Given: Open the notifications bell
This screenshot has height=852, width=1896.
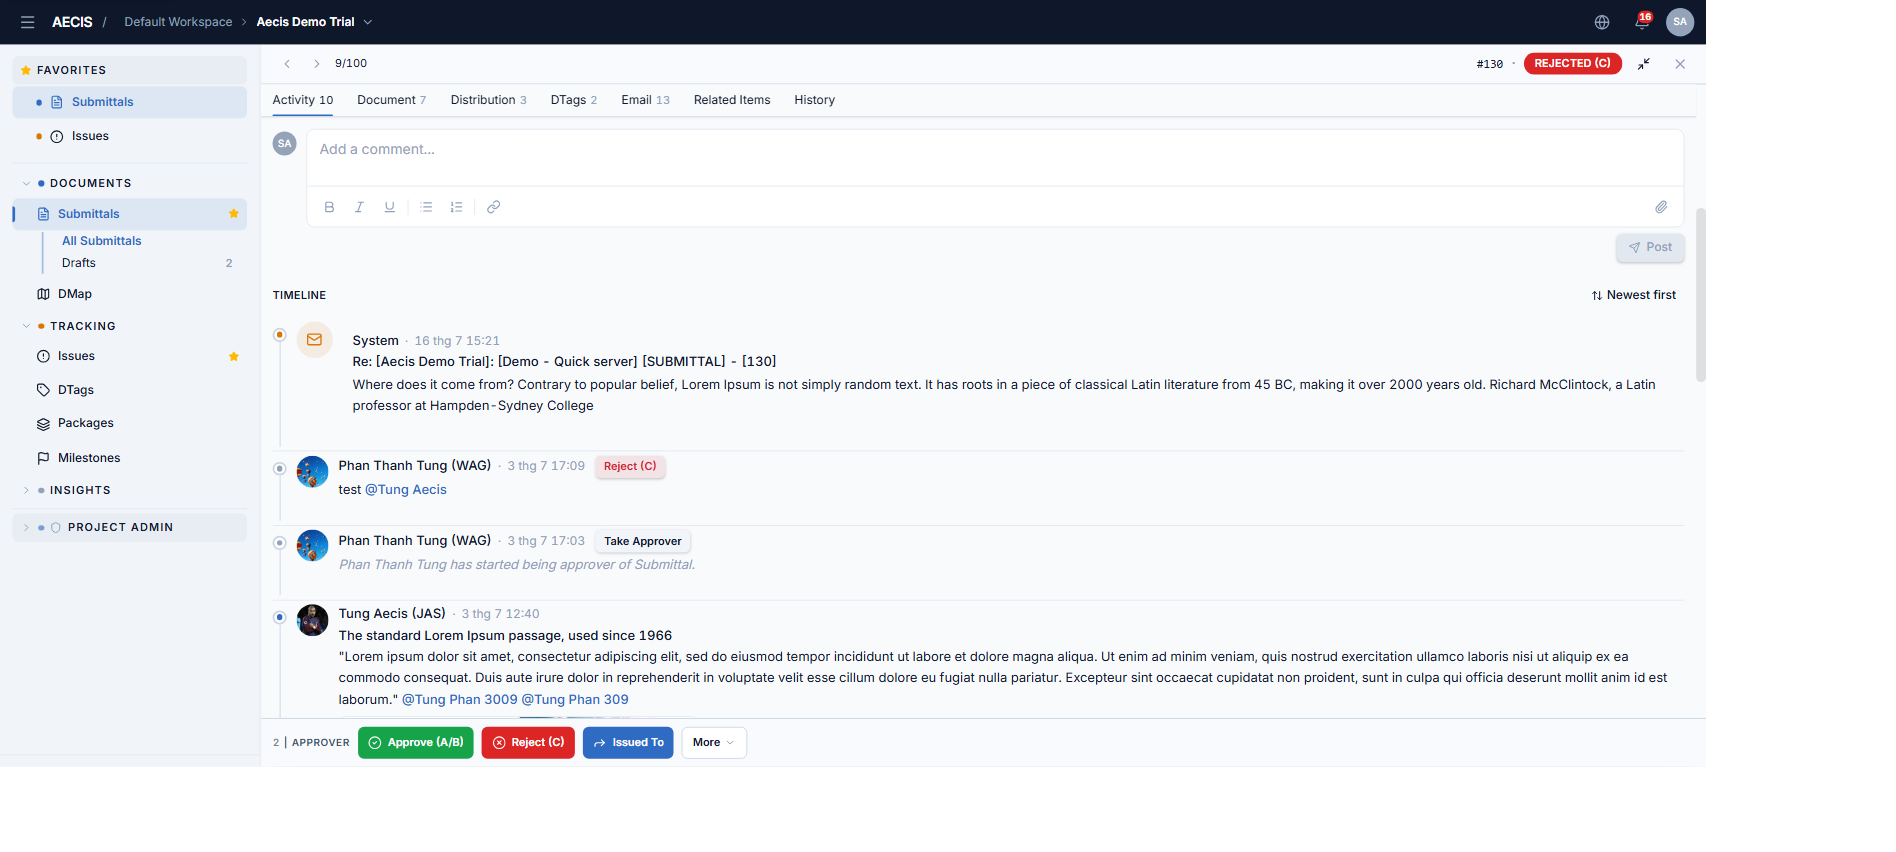Looking at the screenshot, I should (x=1642, y=22).
